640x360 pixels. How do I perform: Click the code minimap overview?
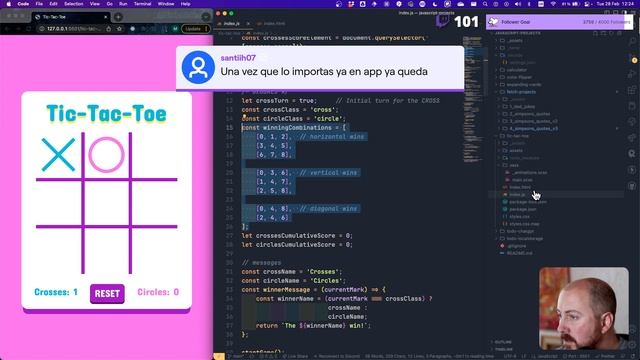(473, 100)
